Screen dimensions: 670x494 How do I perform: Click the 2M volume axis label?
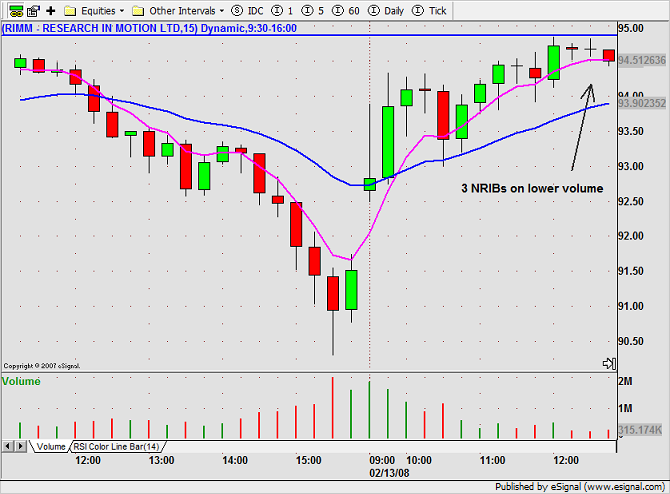pyautogui.click(x=625, y=381)
